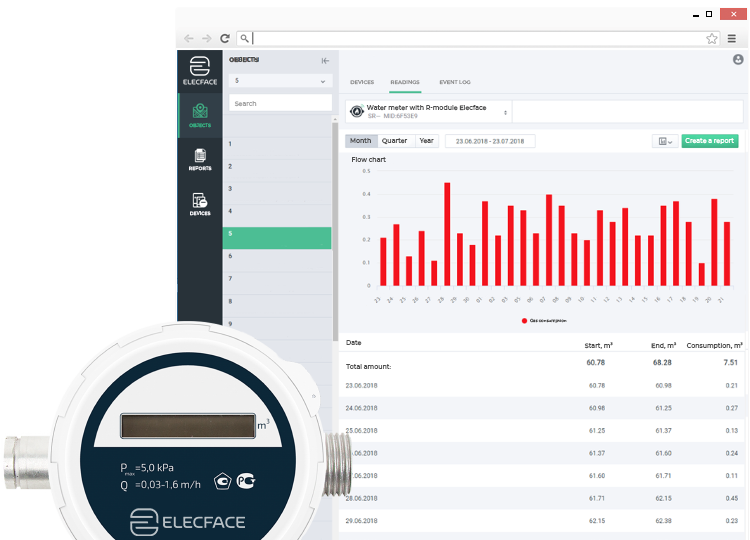
Task: Go back using the browser back arrow
Action: [x=189, y=38]
